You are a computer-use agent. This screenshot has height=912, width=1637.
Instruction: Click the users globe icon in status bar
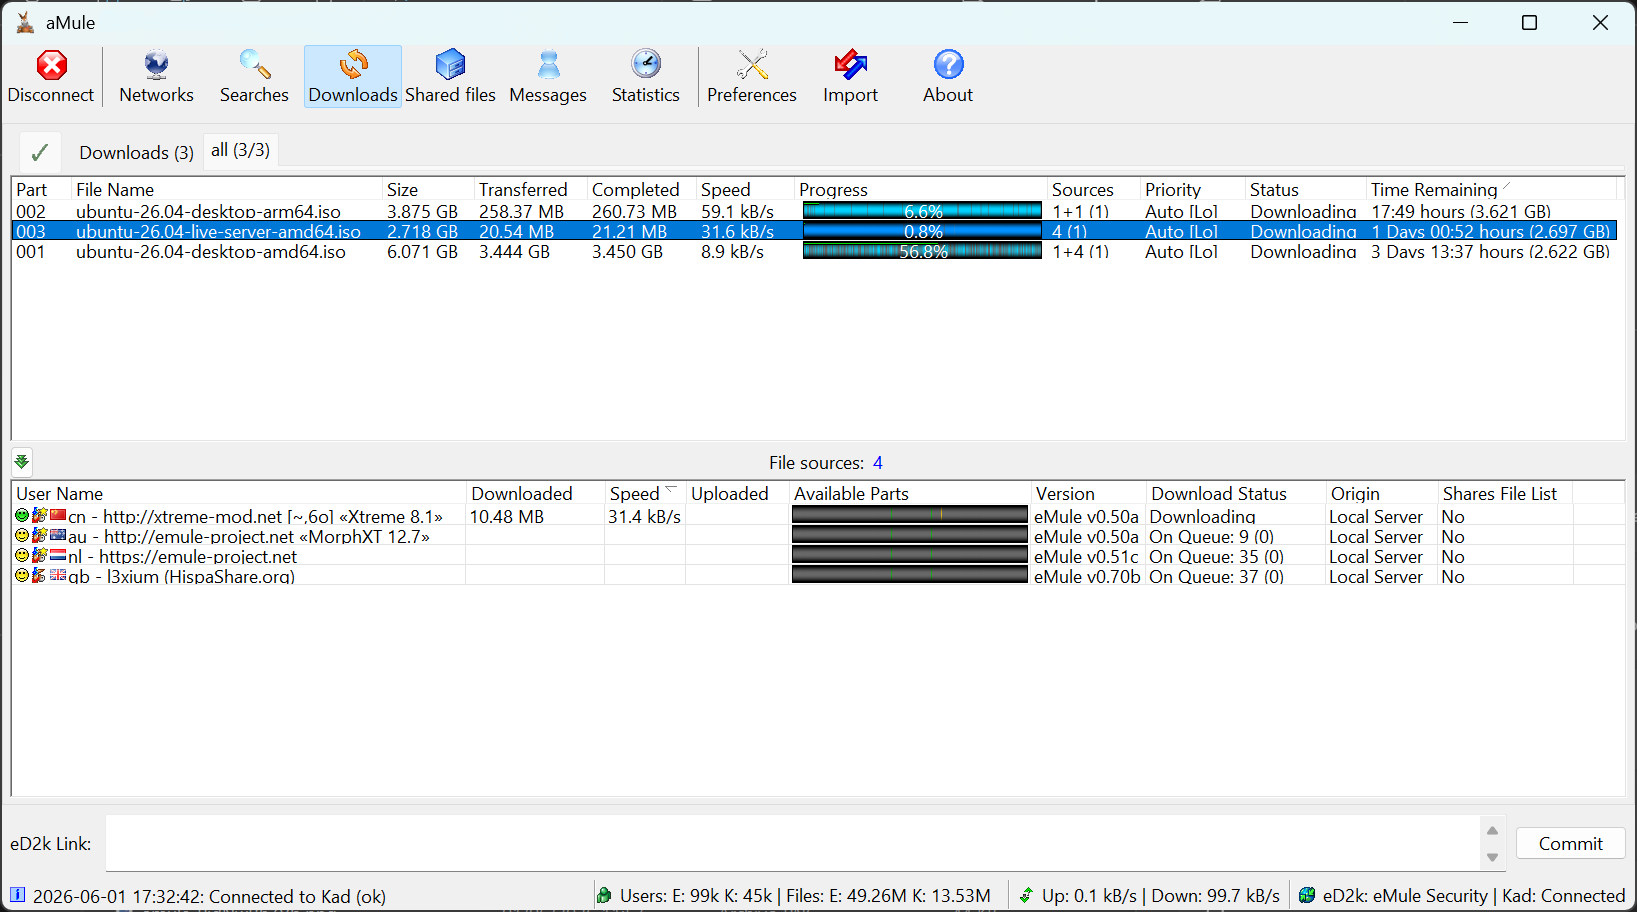(604, 895)
